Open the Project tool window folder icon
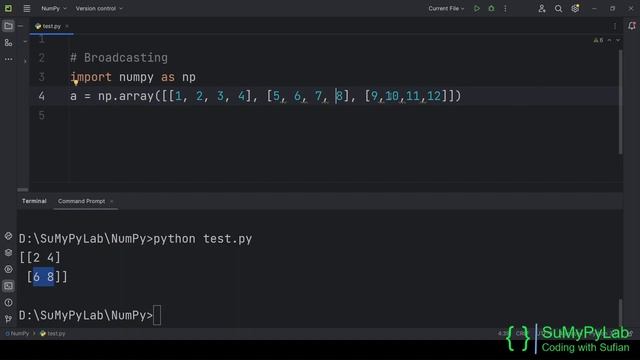Image resolution: width=640 pixels, height=360 pixels. click(x=8, y=26)
